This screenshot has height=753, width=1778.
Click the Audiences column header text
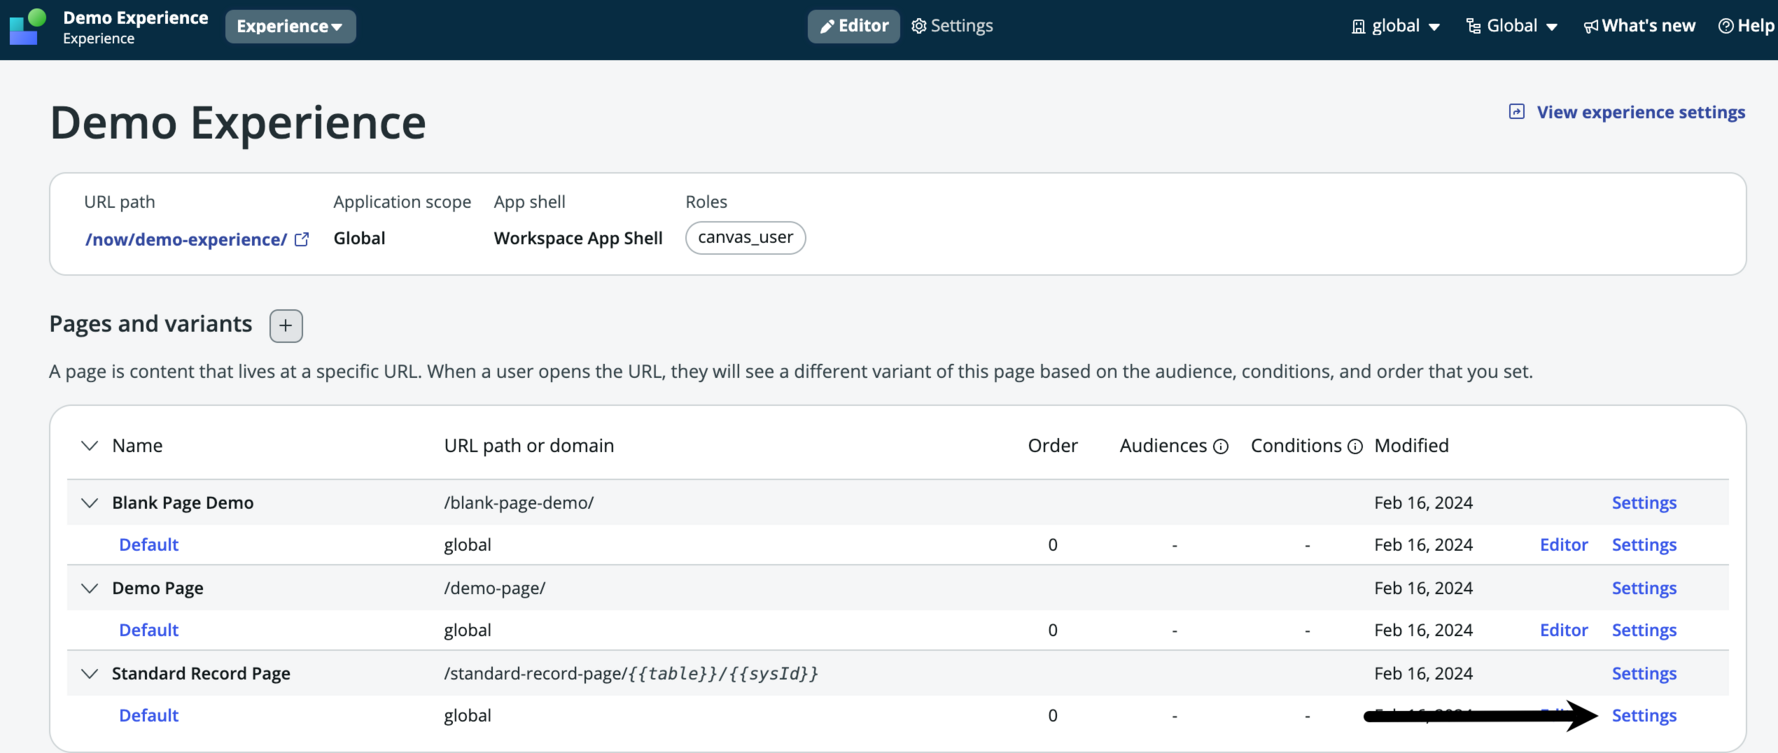tap(1163, 446)
